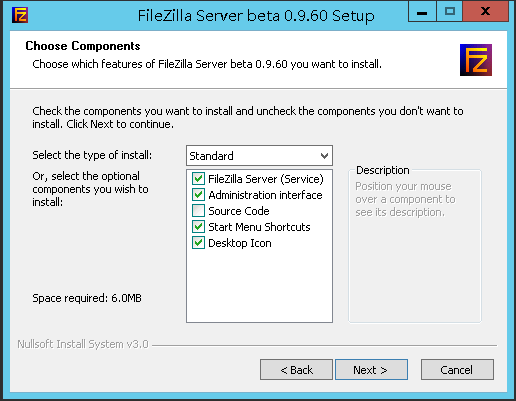516x401 pixels.
Task: Uncheck Start Menu Shortcuts
Action: tap(198, 227)
